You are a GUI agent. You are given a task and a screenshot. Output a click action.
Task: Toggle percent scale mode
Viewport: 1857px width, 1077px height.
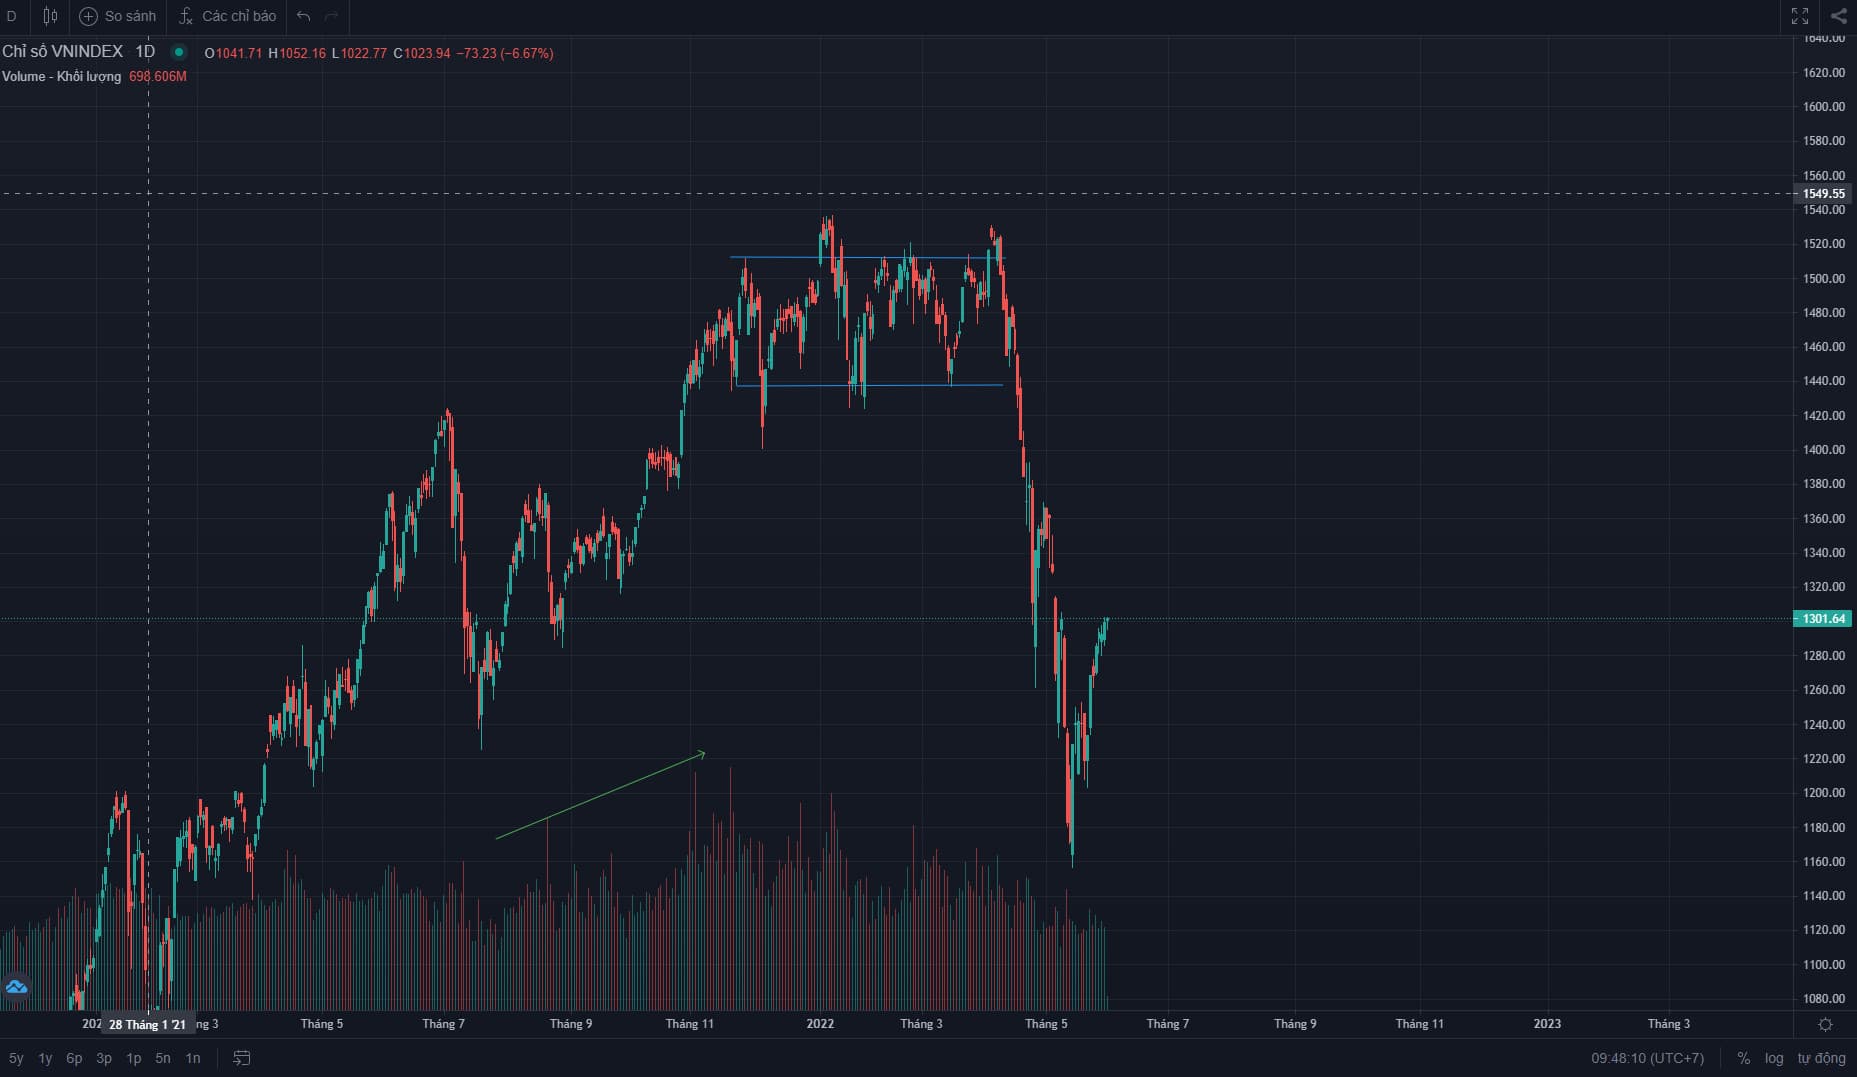[1743, 1057]
